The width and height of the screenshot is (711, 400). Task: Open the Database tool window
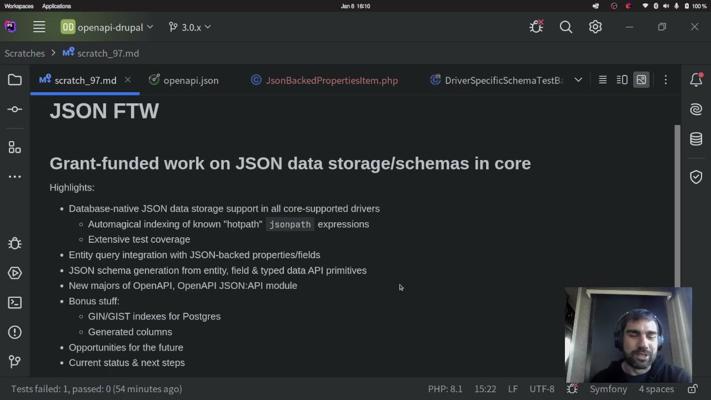click(696, 139)
